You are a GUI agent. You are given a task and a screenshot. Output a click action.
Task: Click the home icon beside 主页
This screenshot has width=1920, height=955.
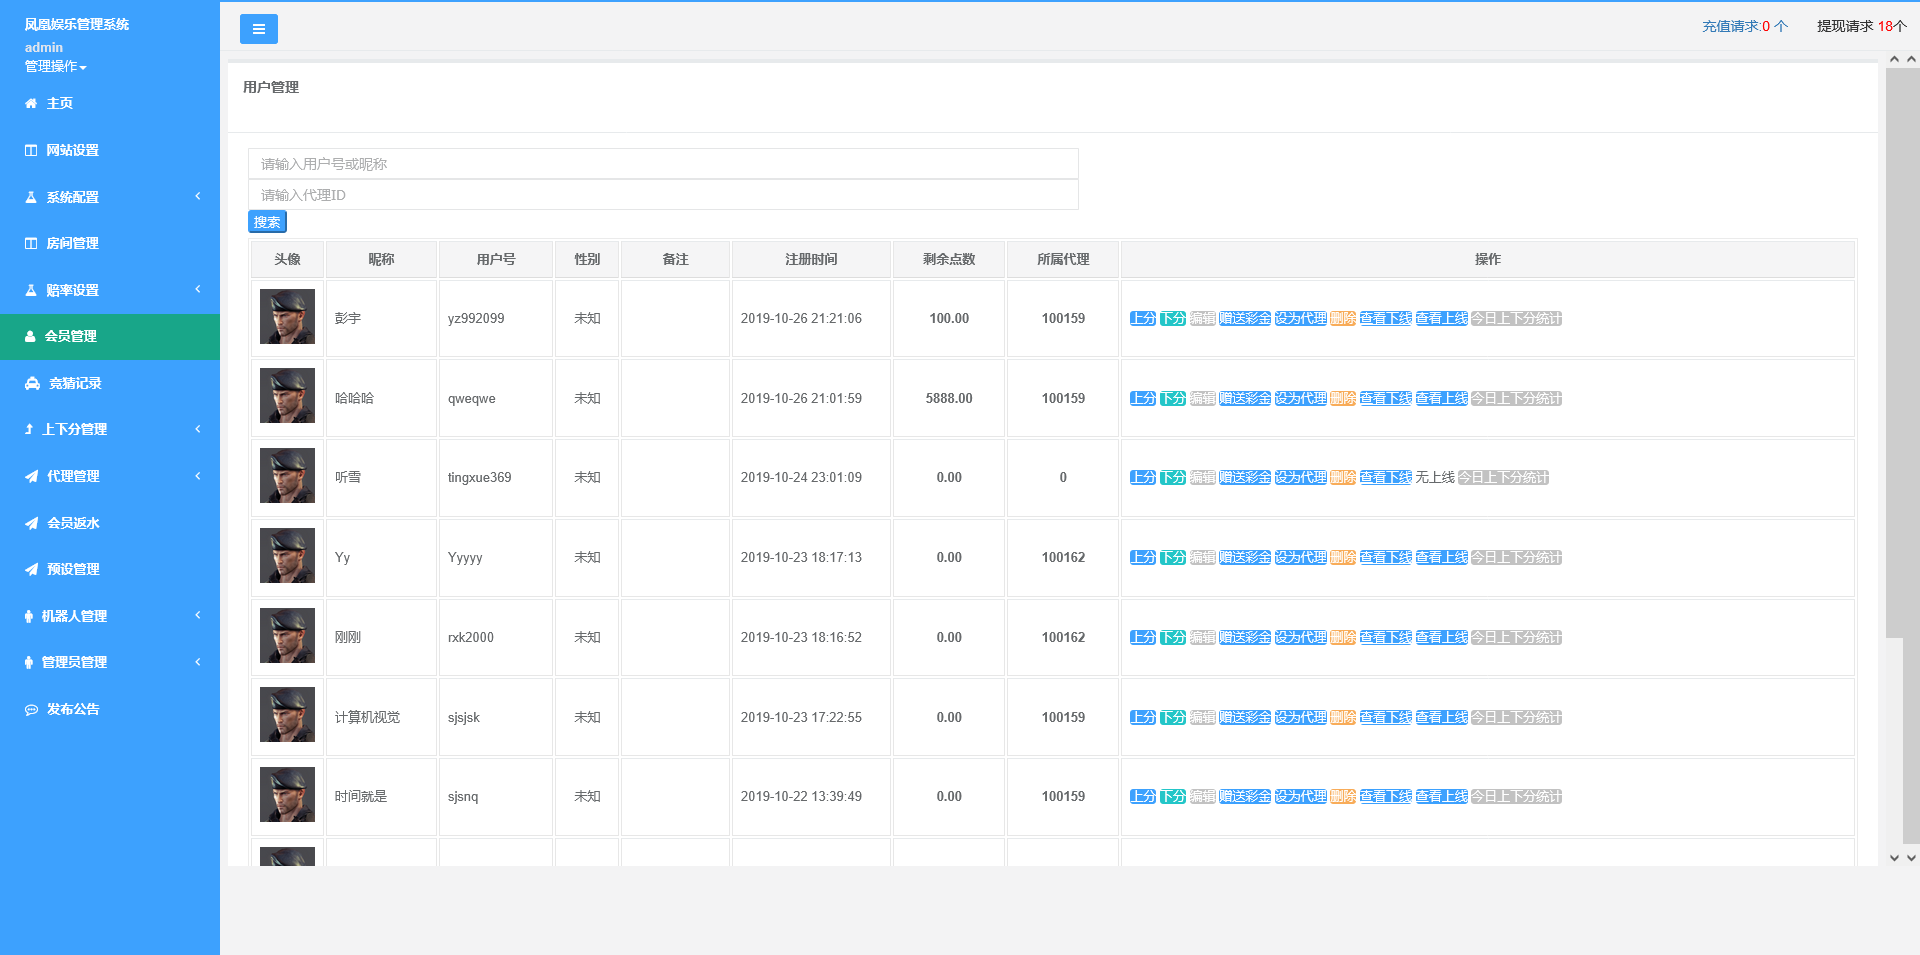tap(31, 103)
